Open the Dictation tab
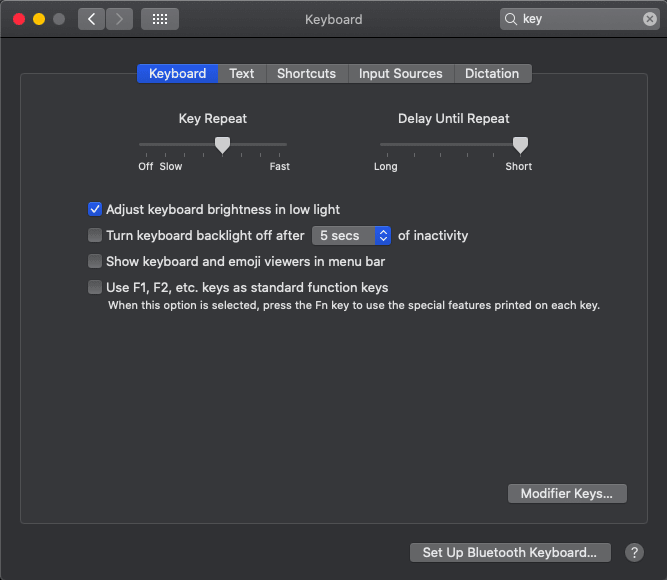The height and width of the screenshot is (580, 667). (x=492, y=74)
